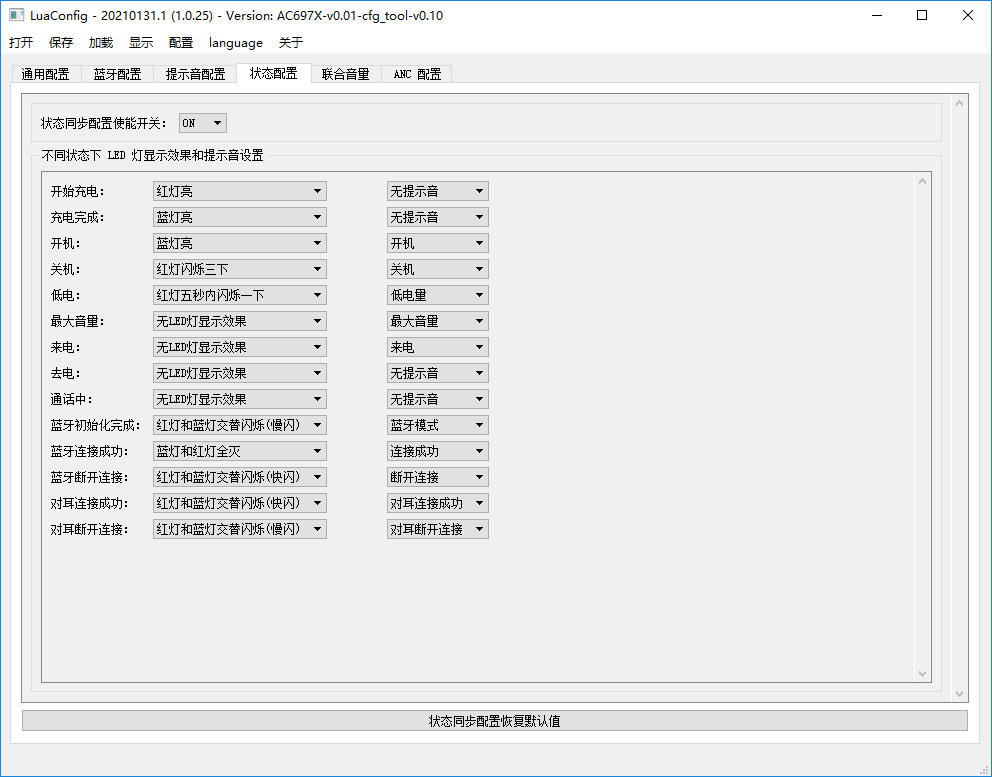Open LED dropdown for 最大音量

click(x=240, y=321)
